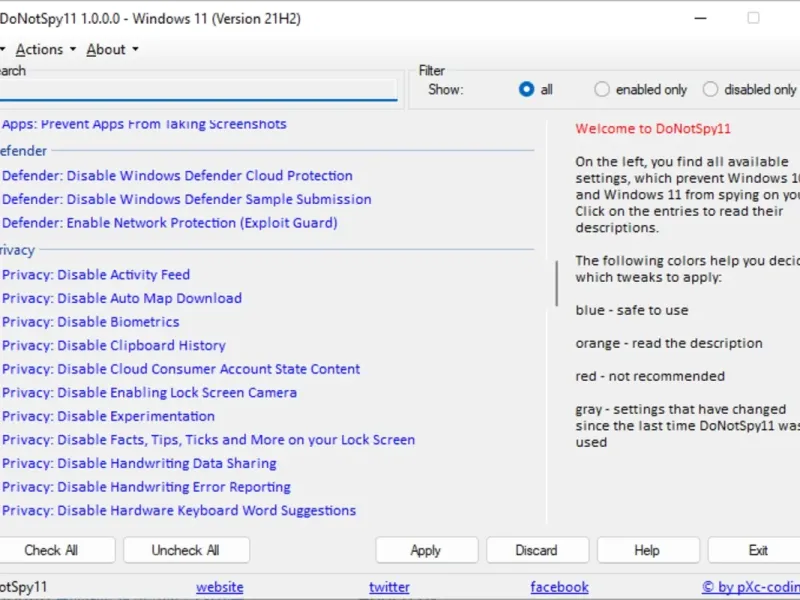Open the facebook link

[x=559, y=587]
